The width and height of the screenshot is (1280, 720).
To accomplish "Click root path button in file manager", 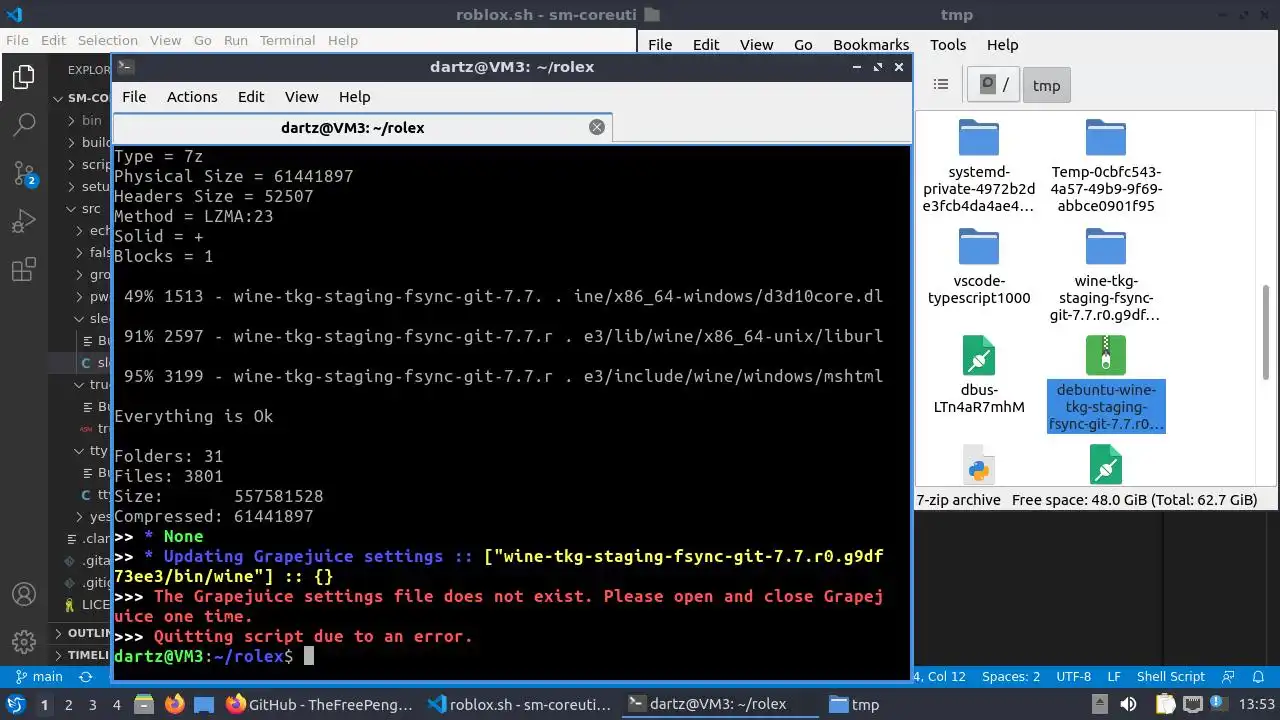I will click(994, 85).
